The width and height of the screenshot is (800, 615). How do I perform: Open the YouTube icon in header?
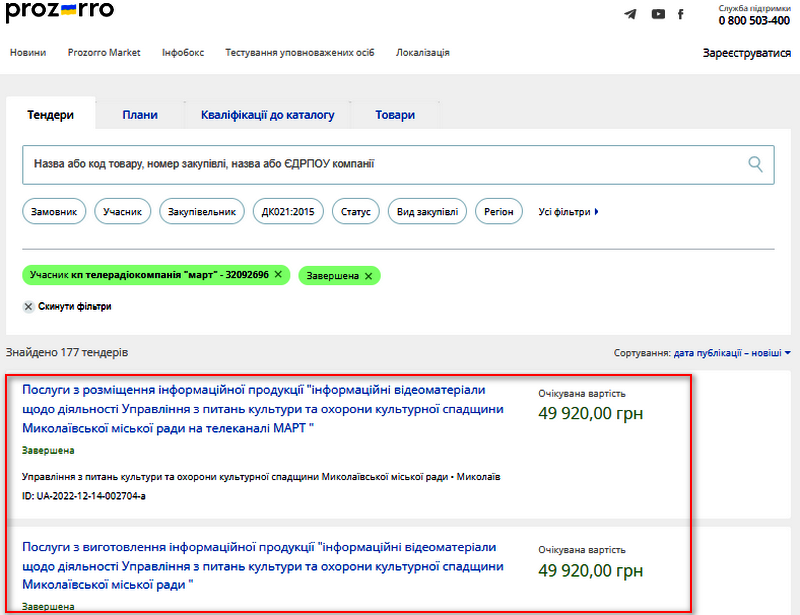pos(658,14)
